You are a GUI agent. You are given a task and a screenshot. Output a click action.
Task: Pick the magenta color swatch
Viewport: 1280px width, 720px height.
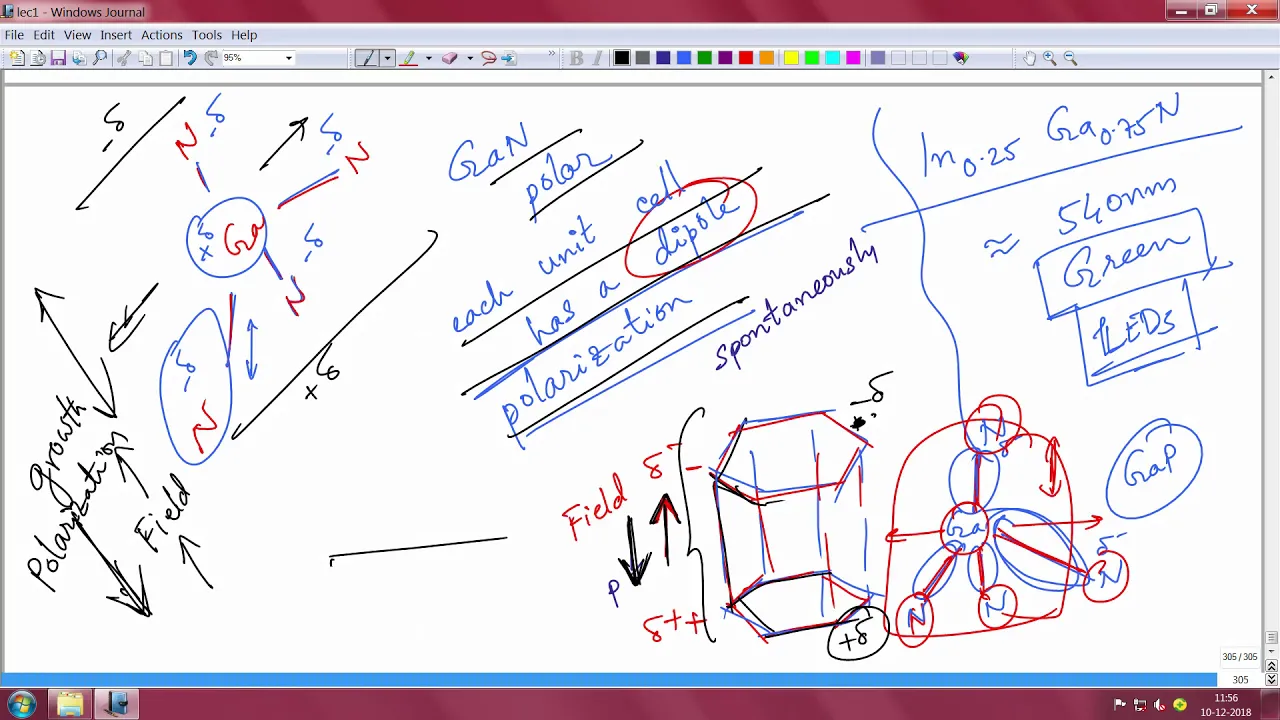[x=853, y=58]
